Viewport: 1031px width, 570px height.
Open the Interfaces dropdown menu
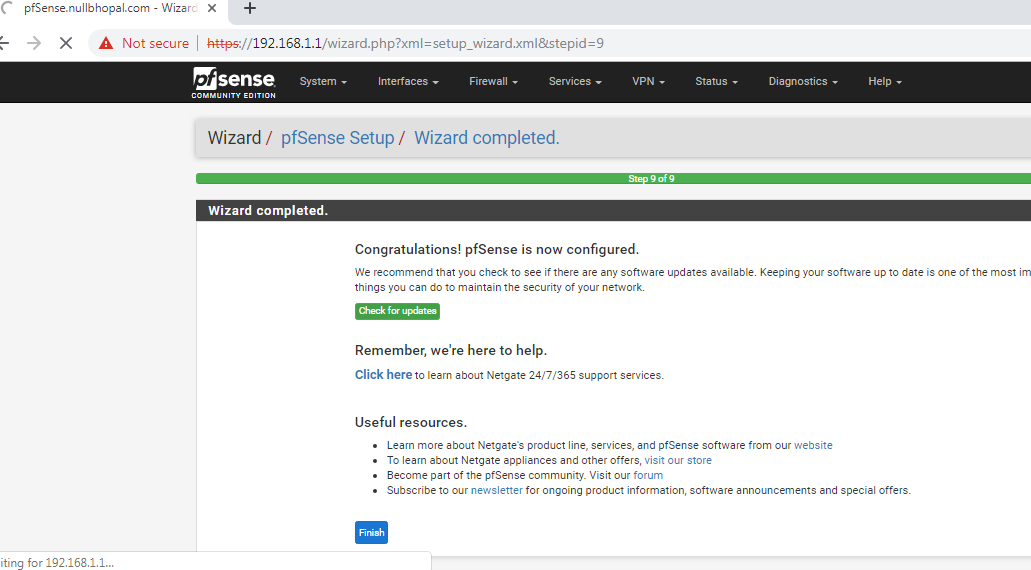point(408,82)
